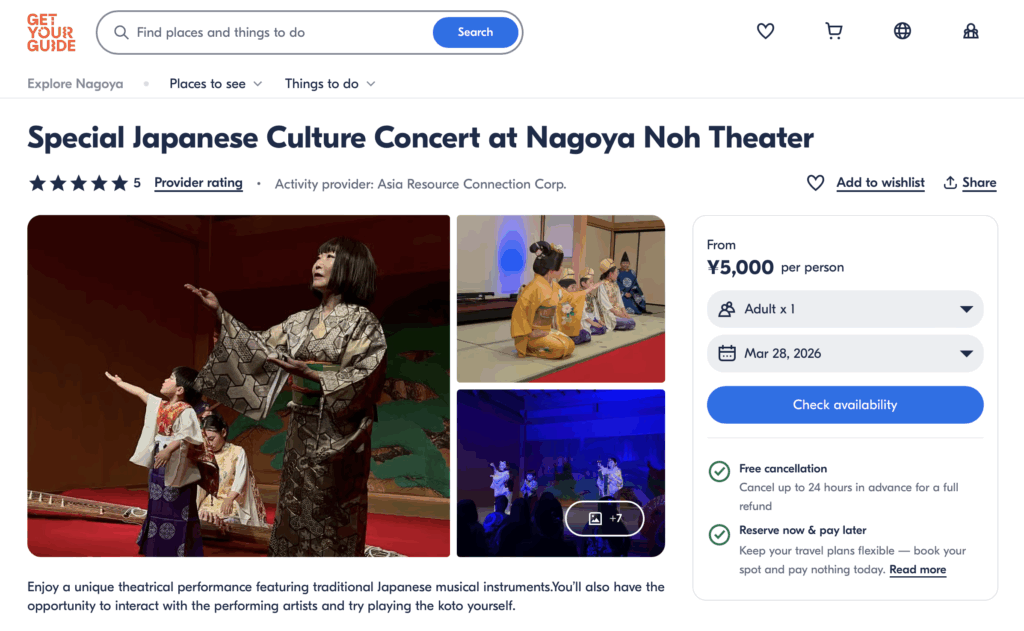The width and height of the screenshot is (1024, 631).
Task: Open the +7 photo gallery button
Action: [x=604, y=518]
